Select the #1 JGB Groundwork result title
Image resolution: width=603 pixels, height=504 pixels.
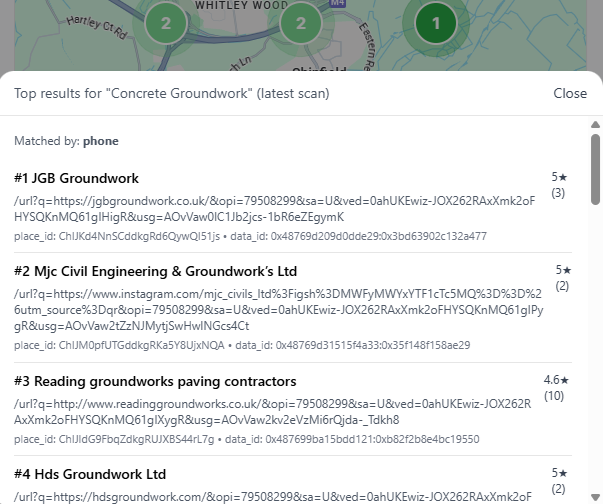click(76, 178)
